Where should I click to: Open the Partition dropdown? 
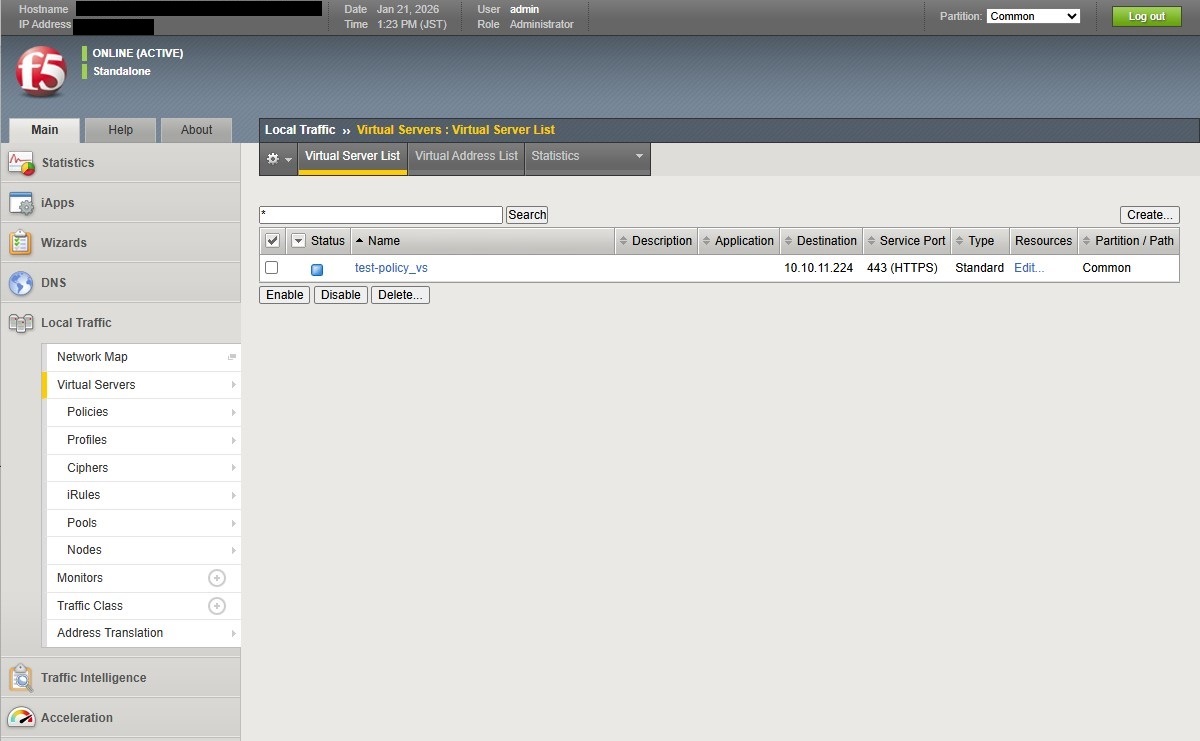[1033, 16]
